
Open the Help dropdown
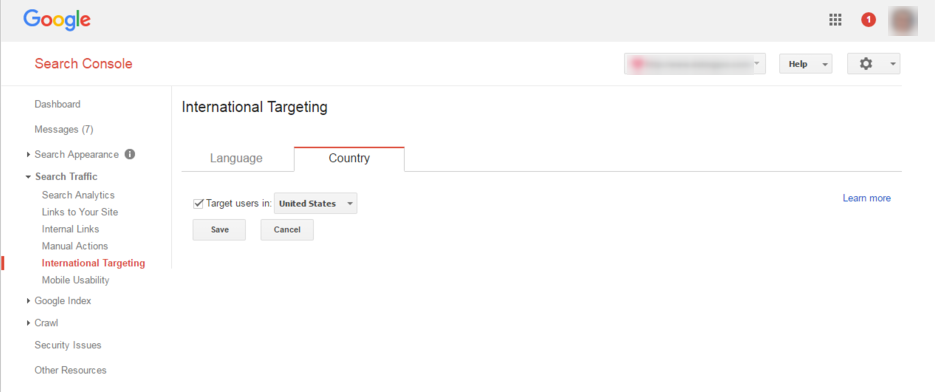pyautogui.click(x=806, y=64)
